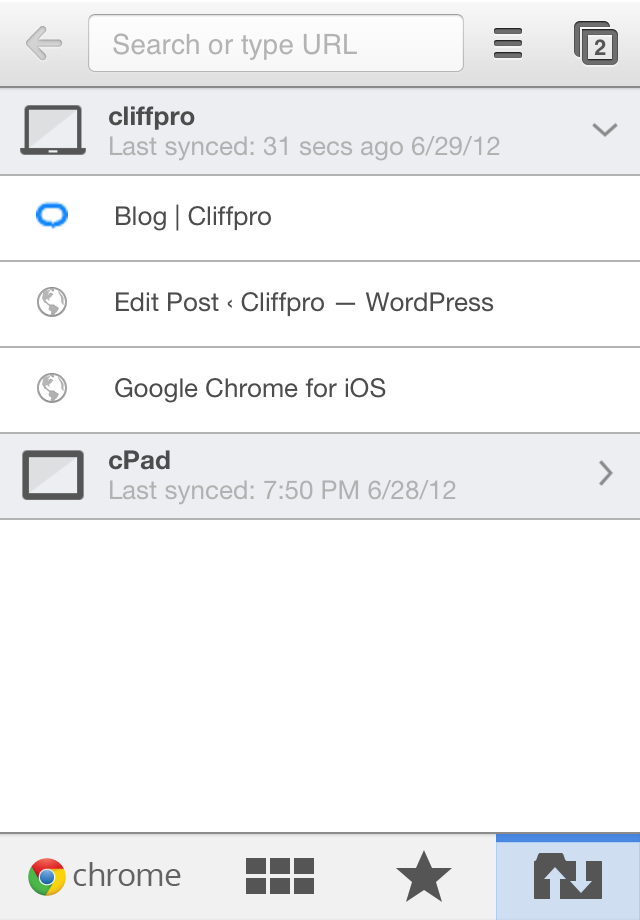The height and width of the screenshot is (920, 640).
Task: Select the Other Devices sync tab
Action: click(568, 877)
